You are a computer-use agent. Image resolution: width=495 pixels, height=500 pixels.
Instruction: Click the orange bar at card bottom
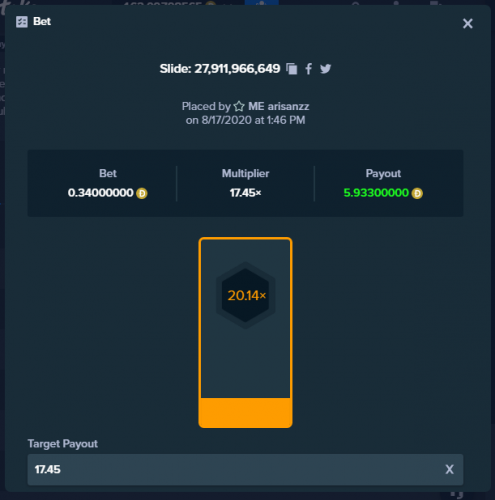pos(245,412)
